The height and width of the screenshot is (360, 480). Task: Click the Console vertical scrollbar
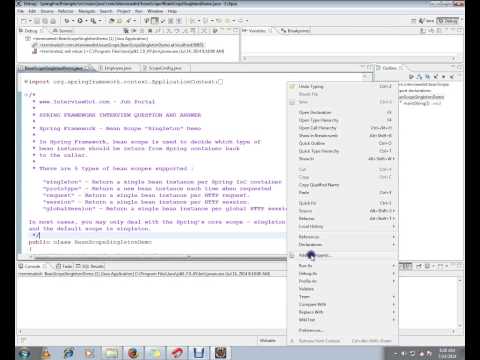pyautogui.click(x=460, y=302)
